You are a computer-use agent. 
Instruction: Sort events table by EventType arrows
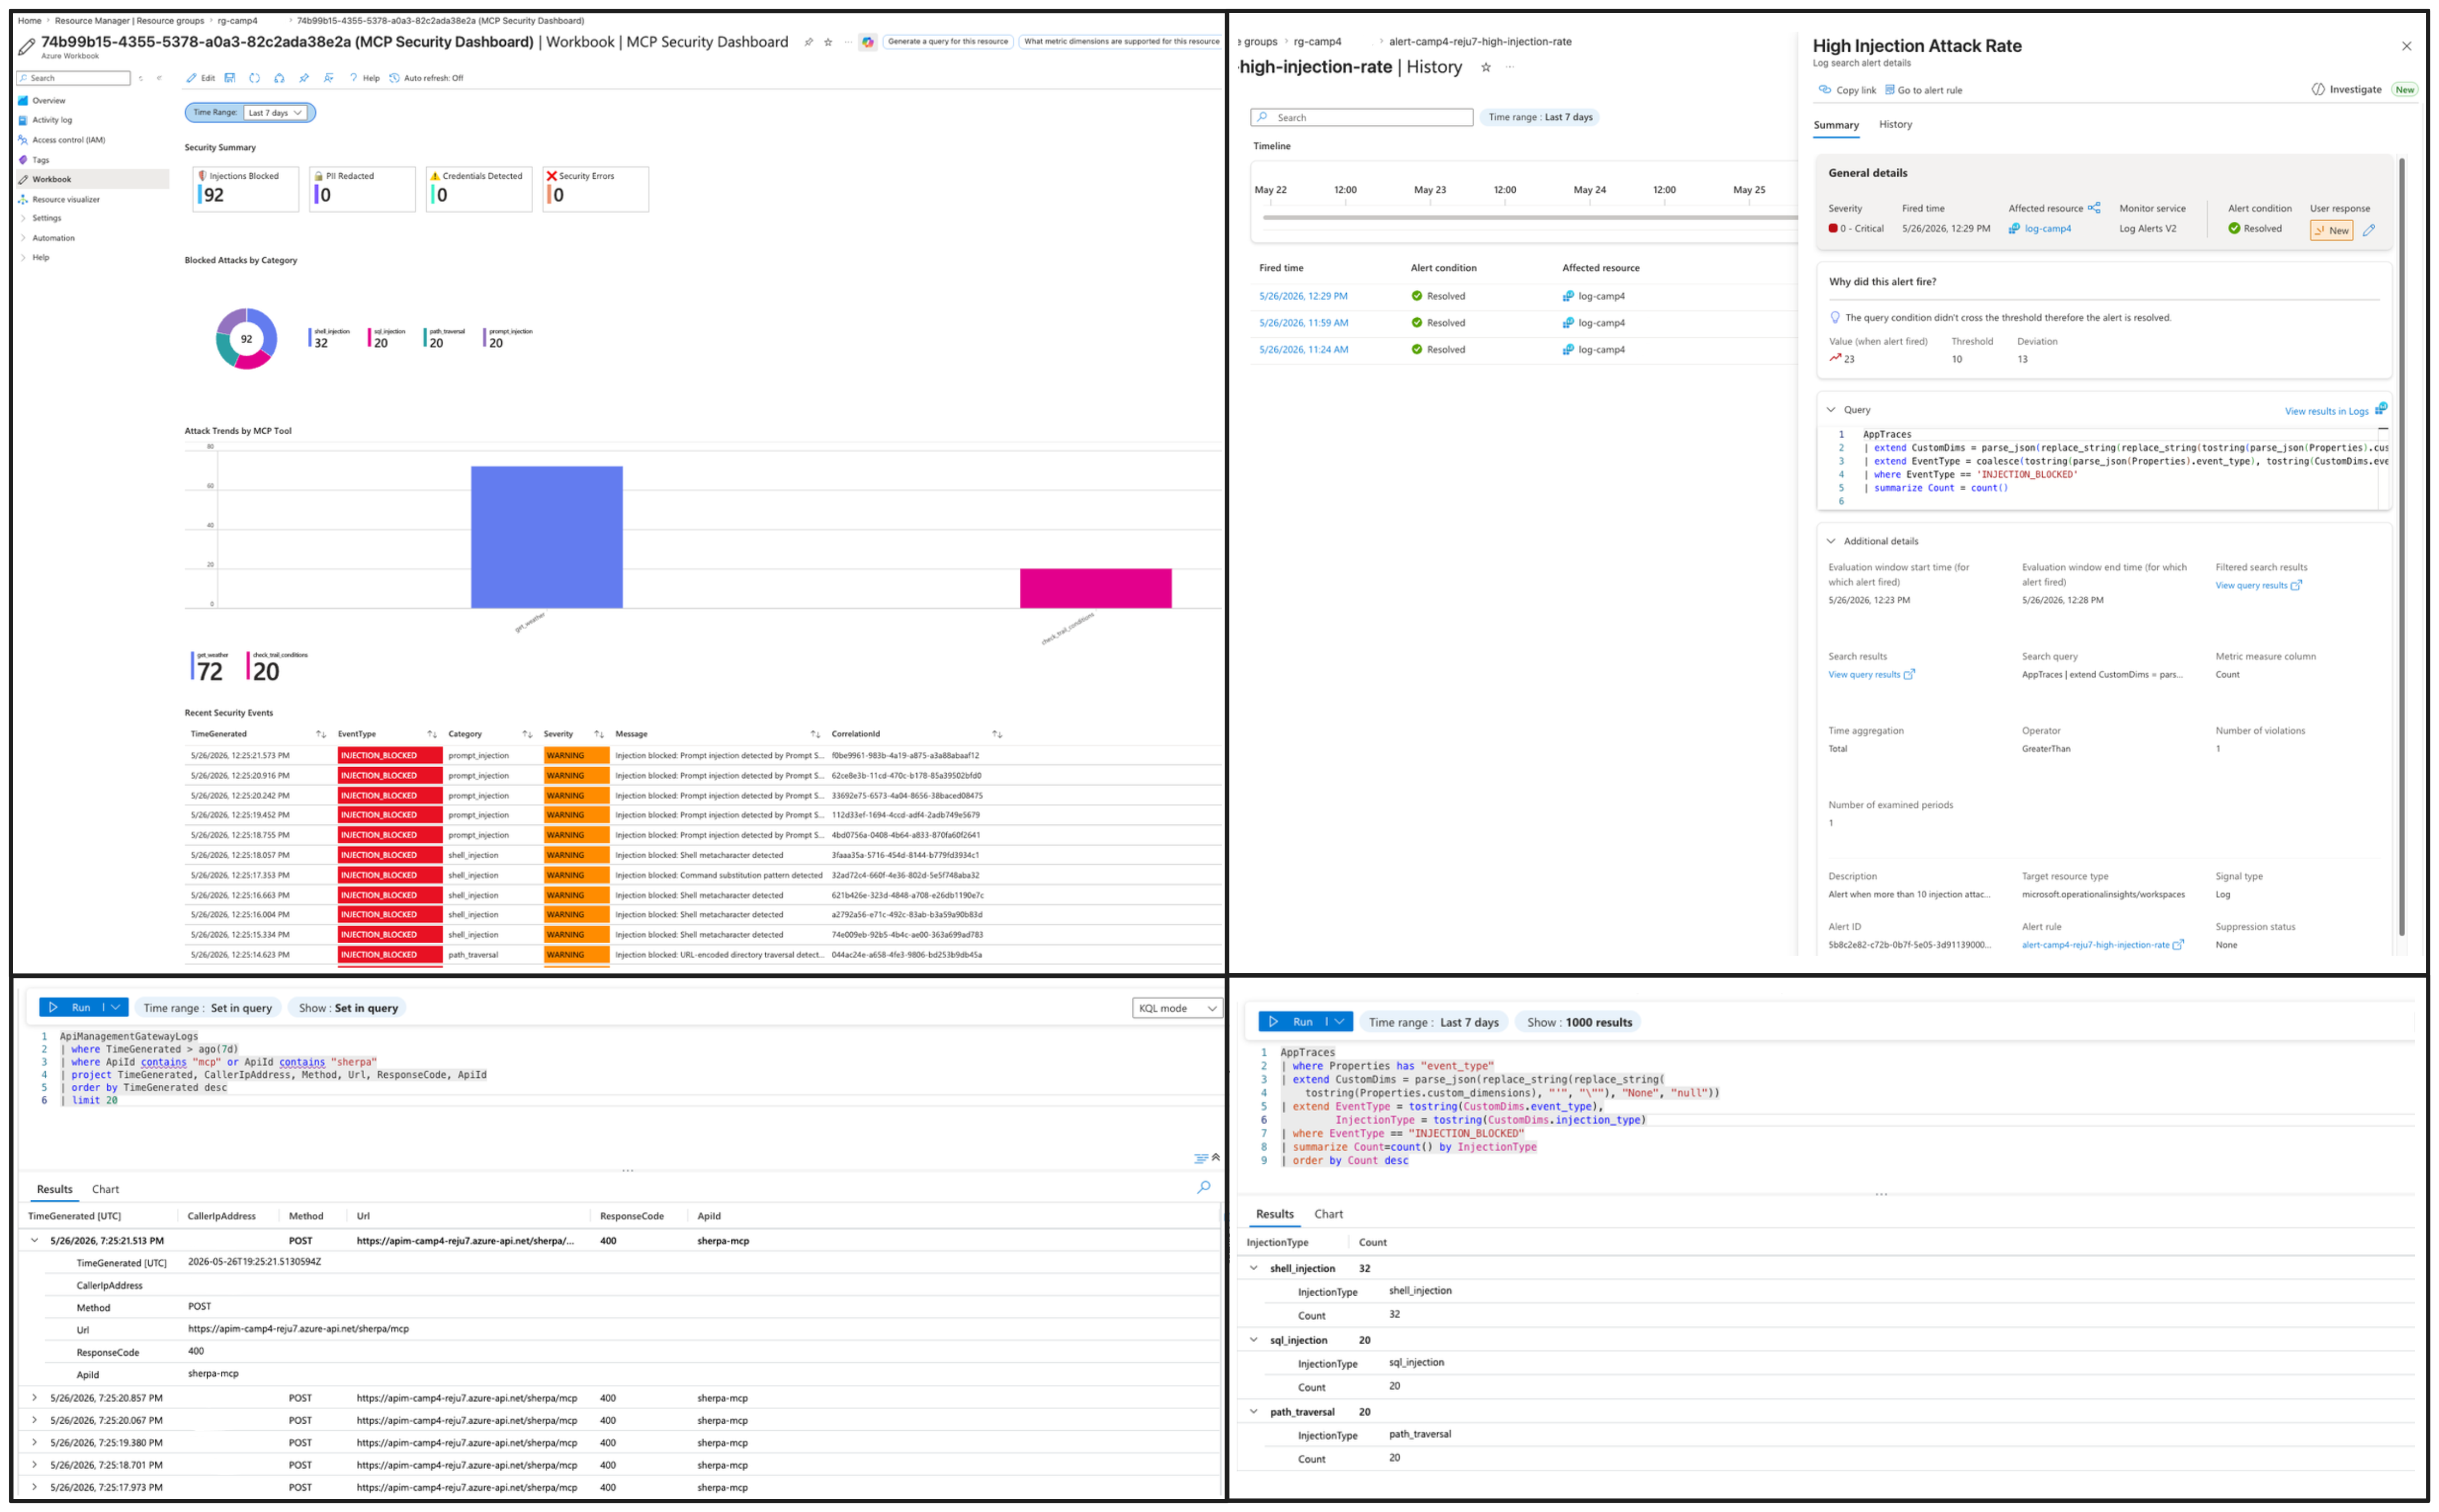[432, 734]
